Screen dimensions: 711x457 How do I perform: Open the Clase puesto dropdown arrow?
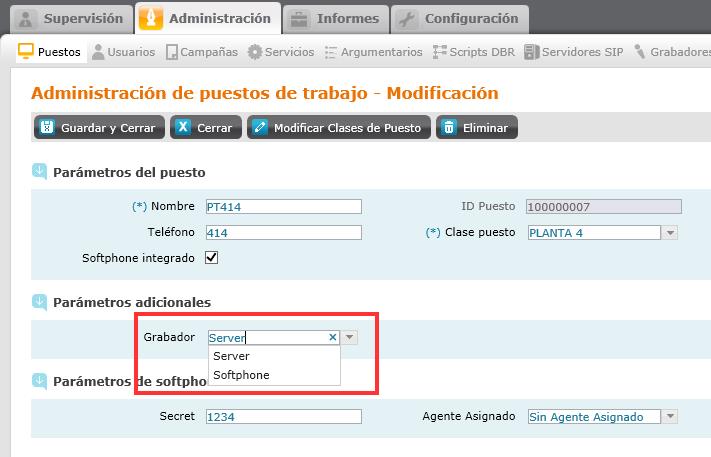pos(670,233)
